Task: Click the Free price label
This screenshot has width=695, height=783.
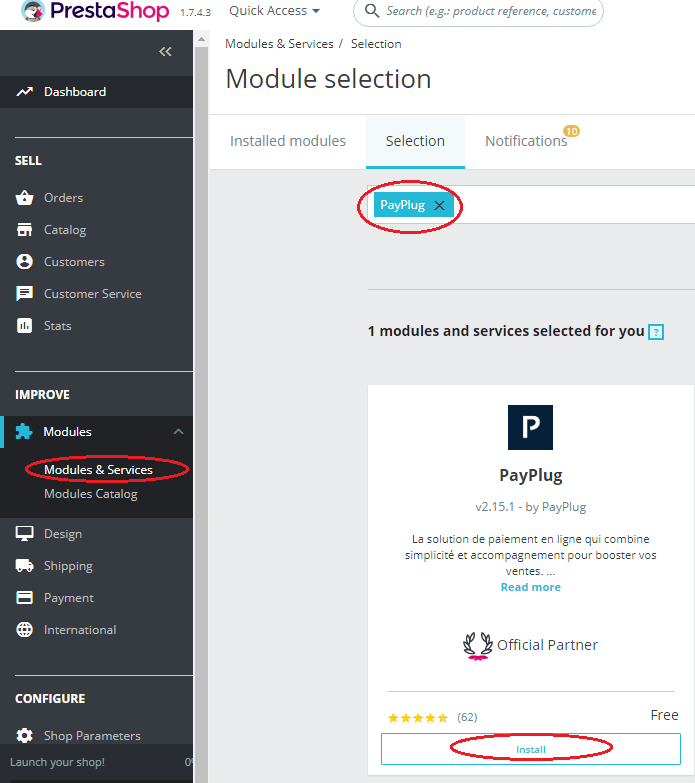Action: point(665,715)
